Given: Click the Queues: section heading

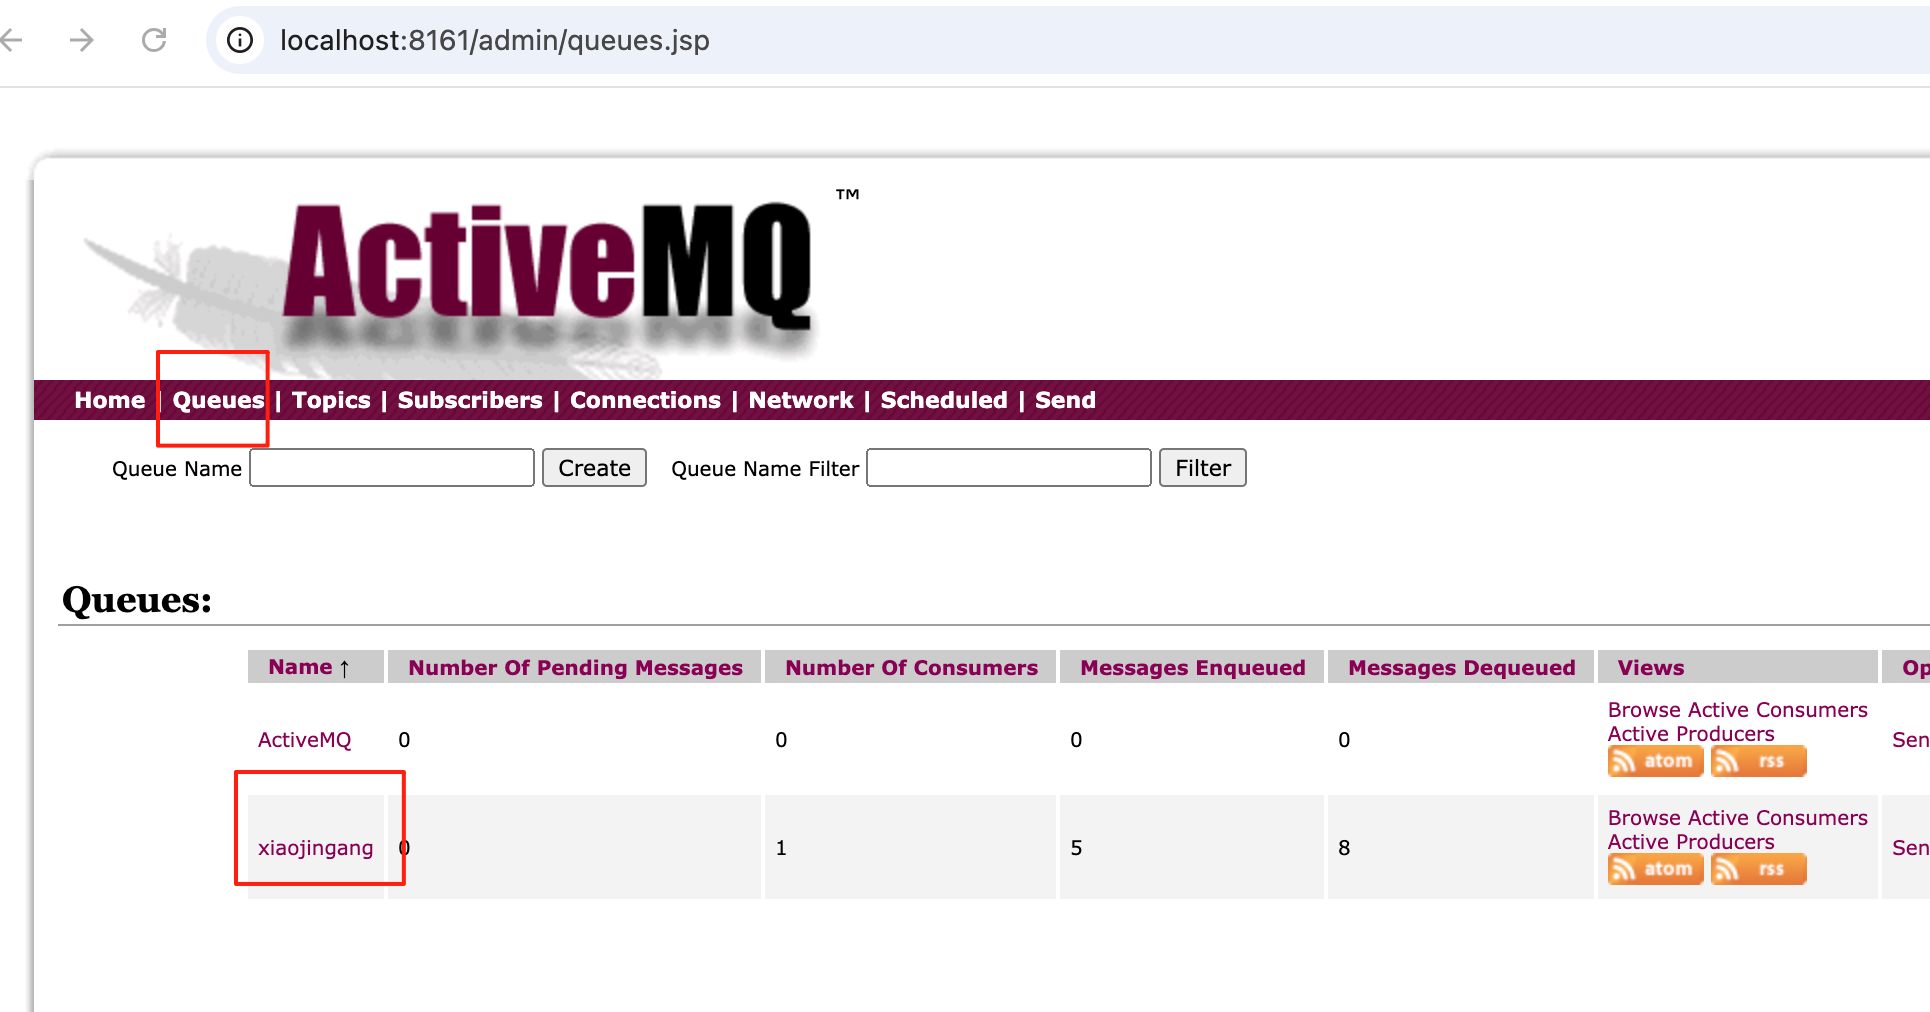Looking at the screenshot, I should pyautogui.click(x=137, y=600).
